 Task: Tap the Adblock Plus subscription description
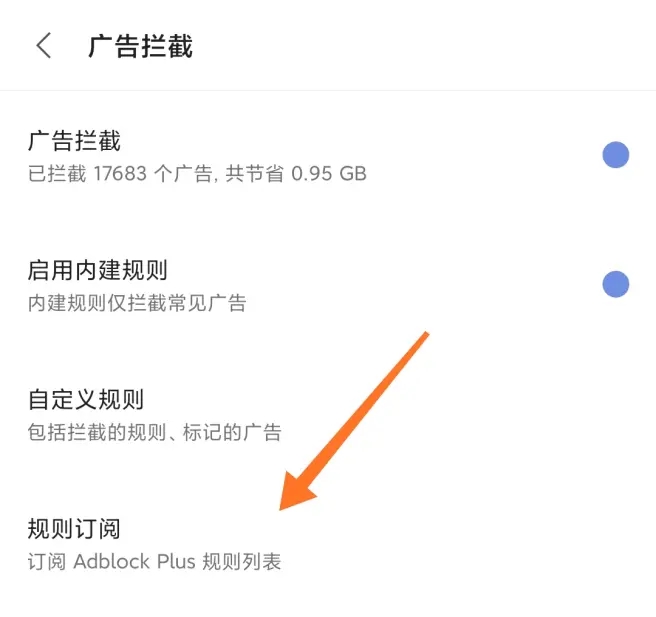[x=154, y=561]
